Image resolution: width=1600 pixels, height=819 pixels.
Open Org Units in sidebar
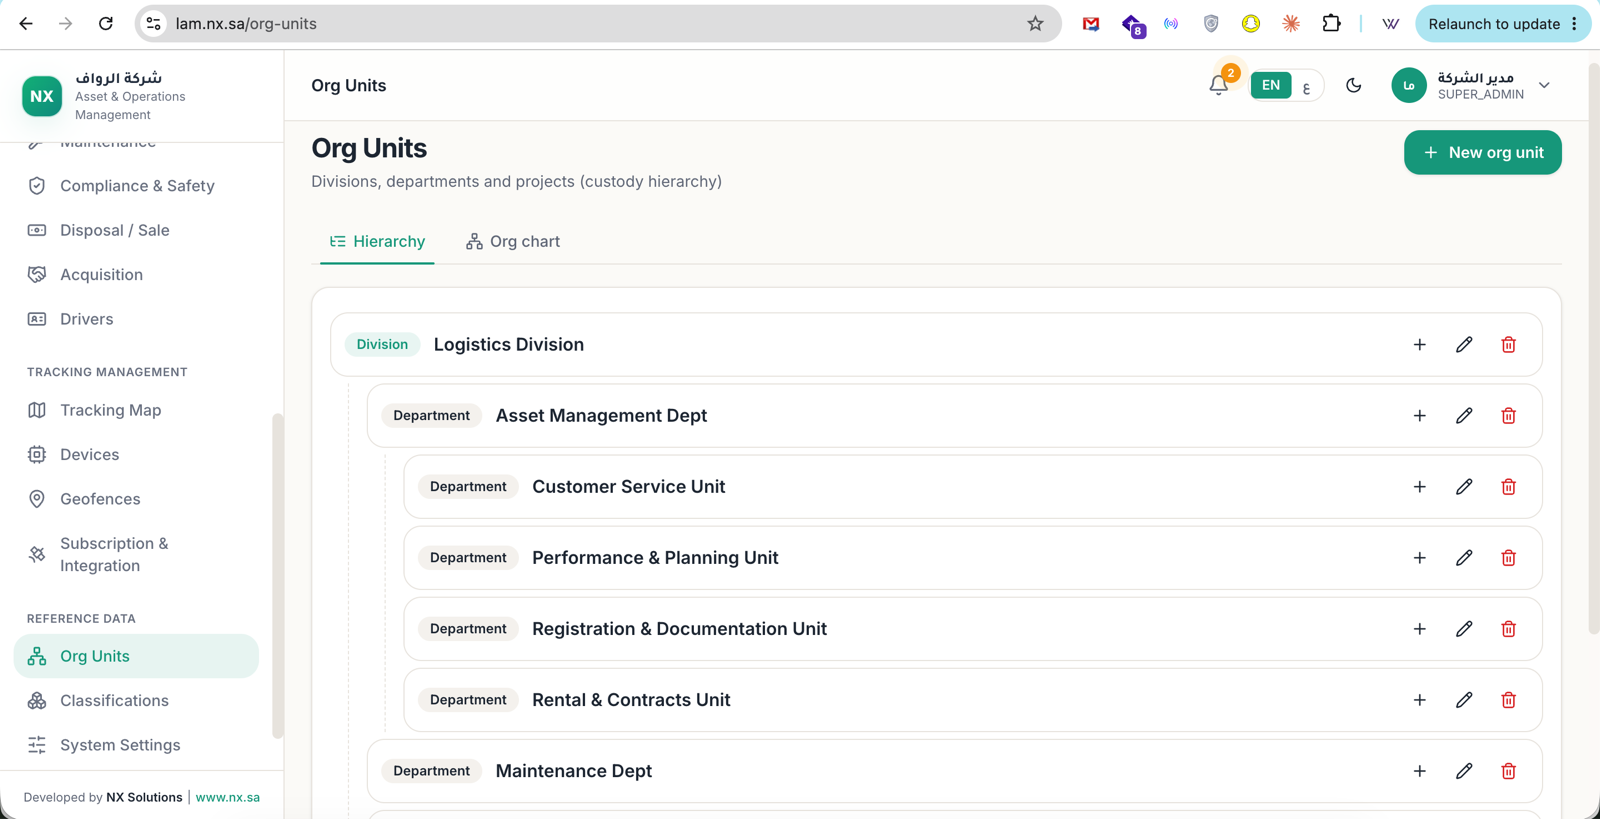point(136,656)
